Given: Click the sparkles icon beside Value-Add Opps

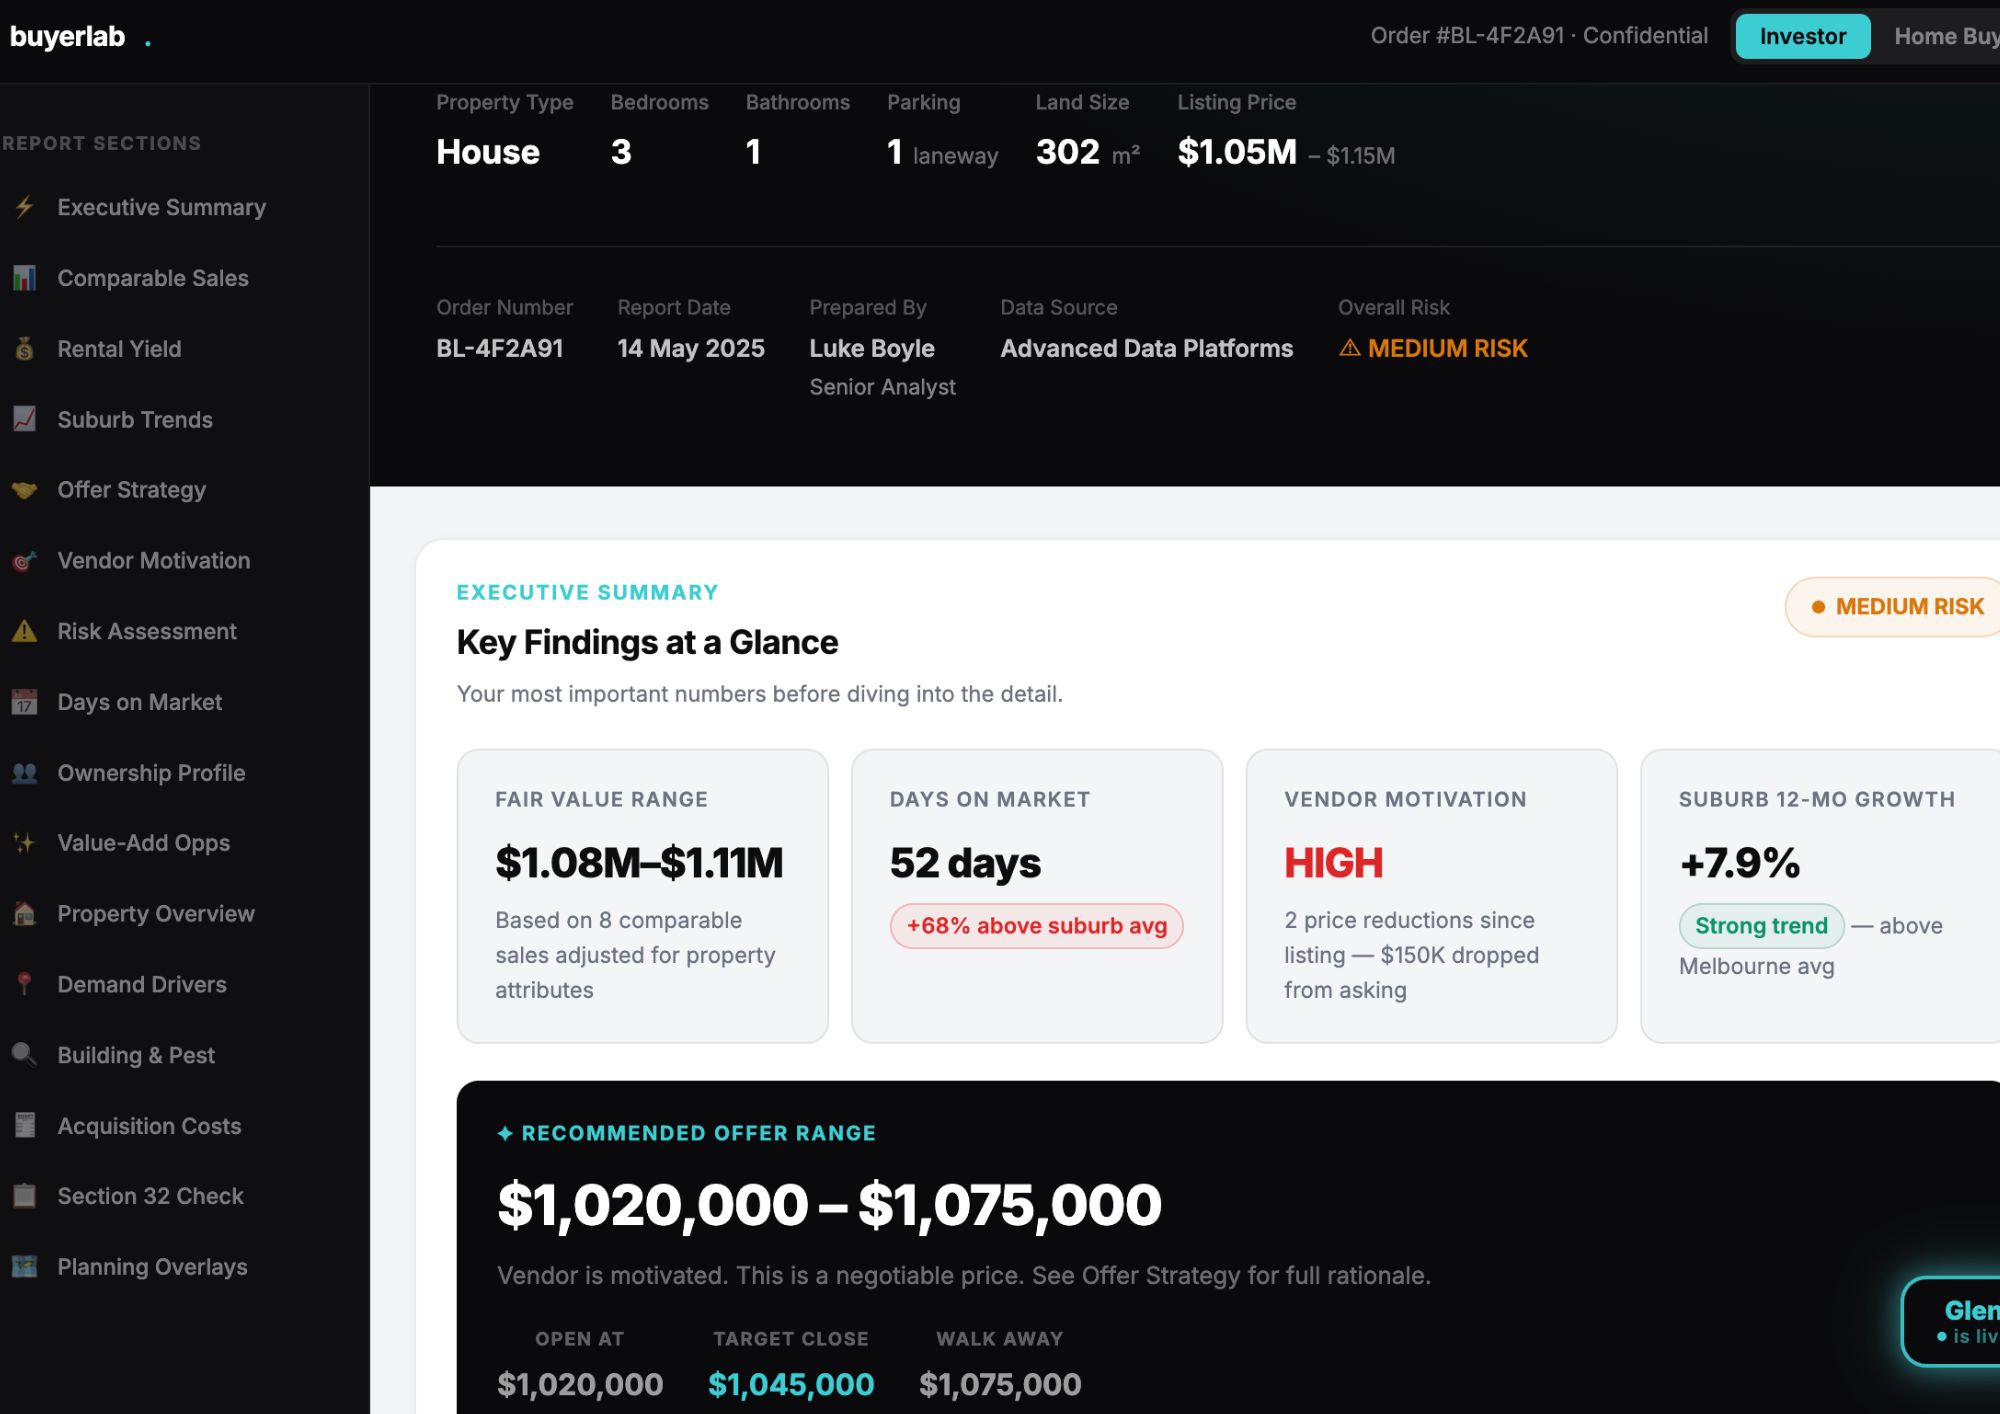Looking at the screenshot, I should [x=25, y=843].
